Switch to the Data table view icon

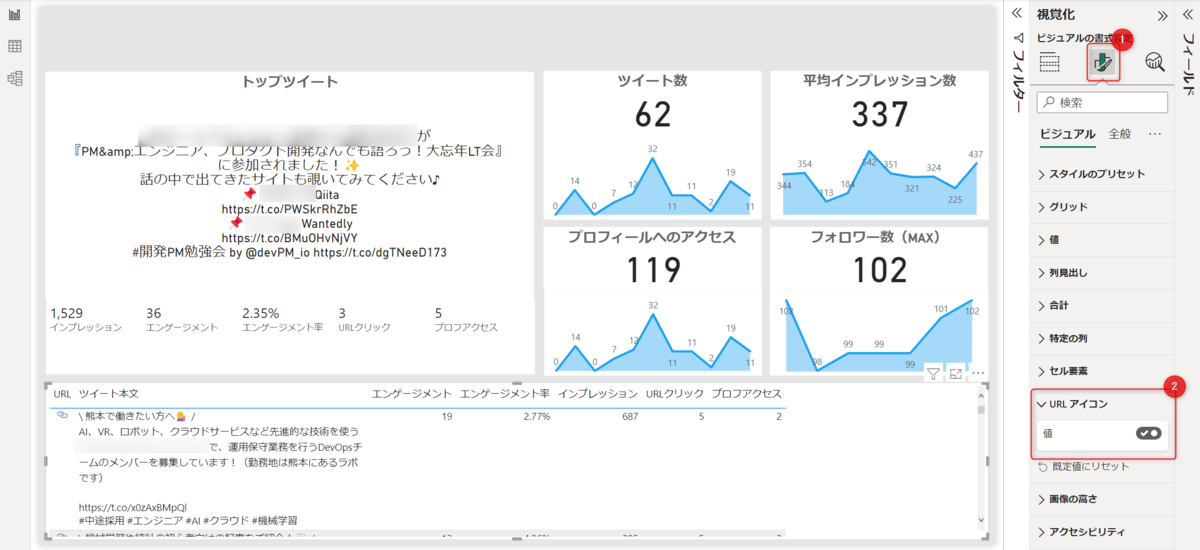(x=15, y=46)
